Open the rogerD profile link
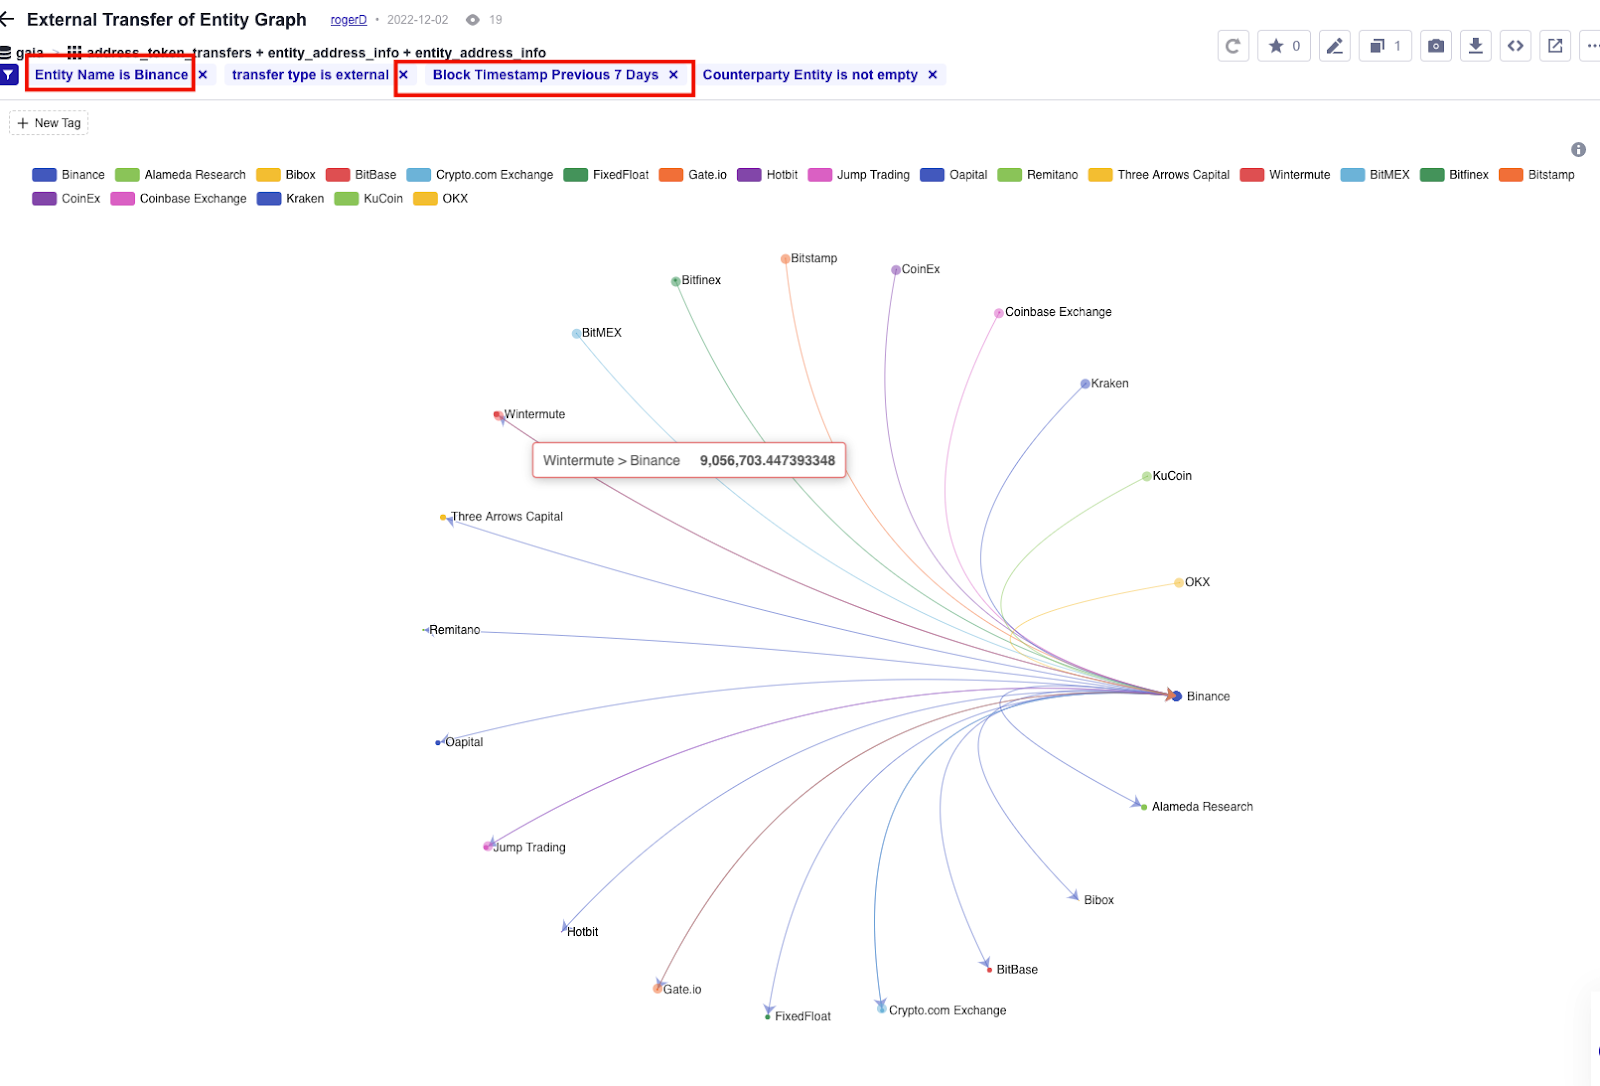This screenshot has width=1600, height=1086. [348, 19]
